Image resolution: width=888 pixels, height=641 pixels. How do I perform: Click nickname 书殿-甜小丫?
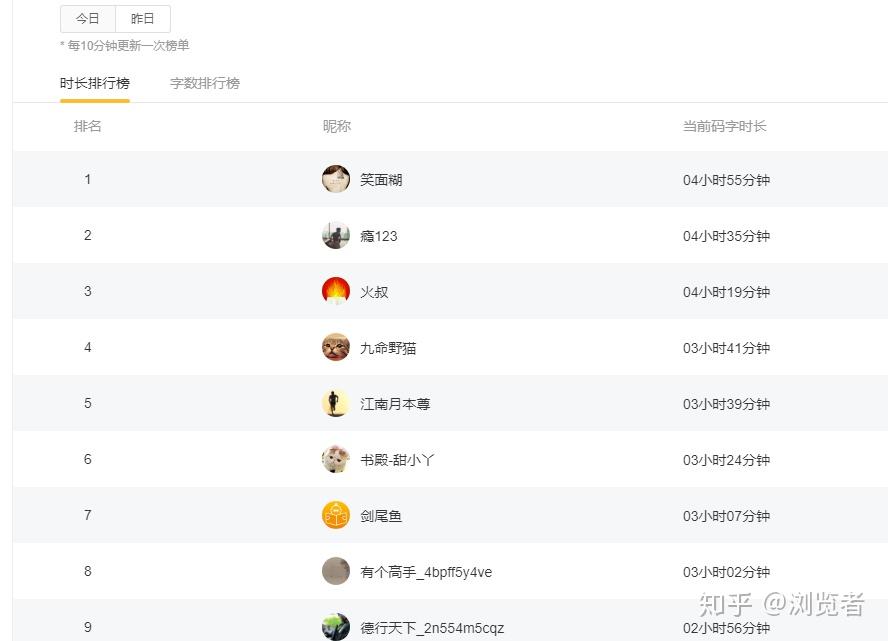click(x=398, y=460)
